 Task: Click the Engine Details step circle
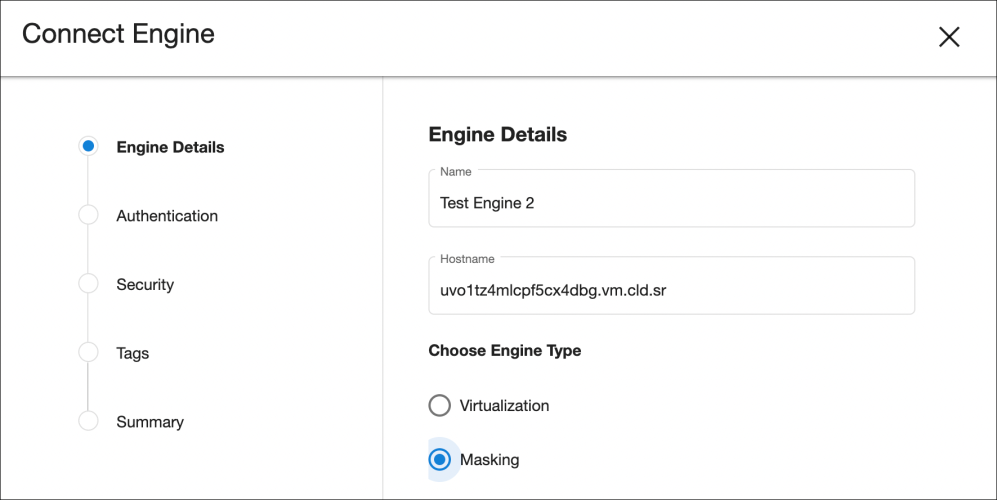88,146
